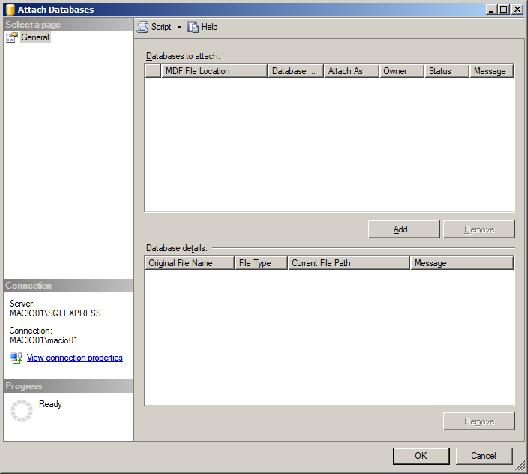
Task: Click the Original File Name column header
Action: [x=189, y=263]
